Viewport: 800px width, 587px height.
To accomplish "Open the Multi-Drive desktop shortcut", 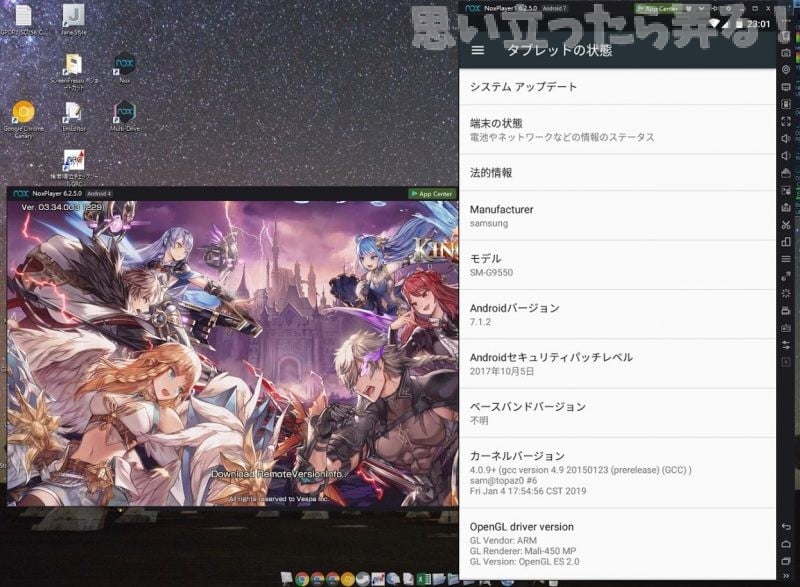I will pyautogui.click(x=124, y=116).
